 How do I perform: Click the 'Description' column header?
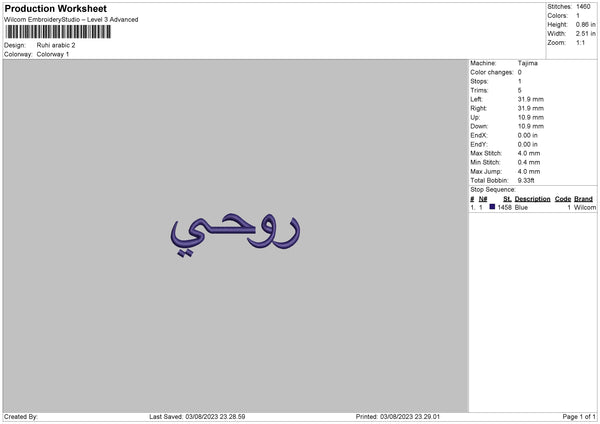point(532,199)
